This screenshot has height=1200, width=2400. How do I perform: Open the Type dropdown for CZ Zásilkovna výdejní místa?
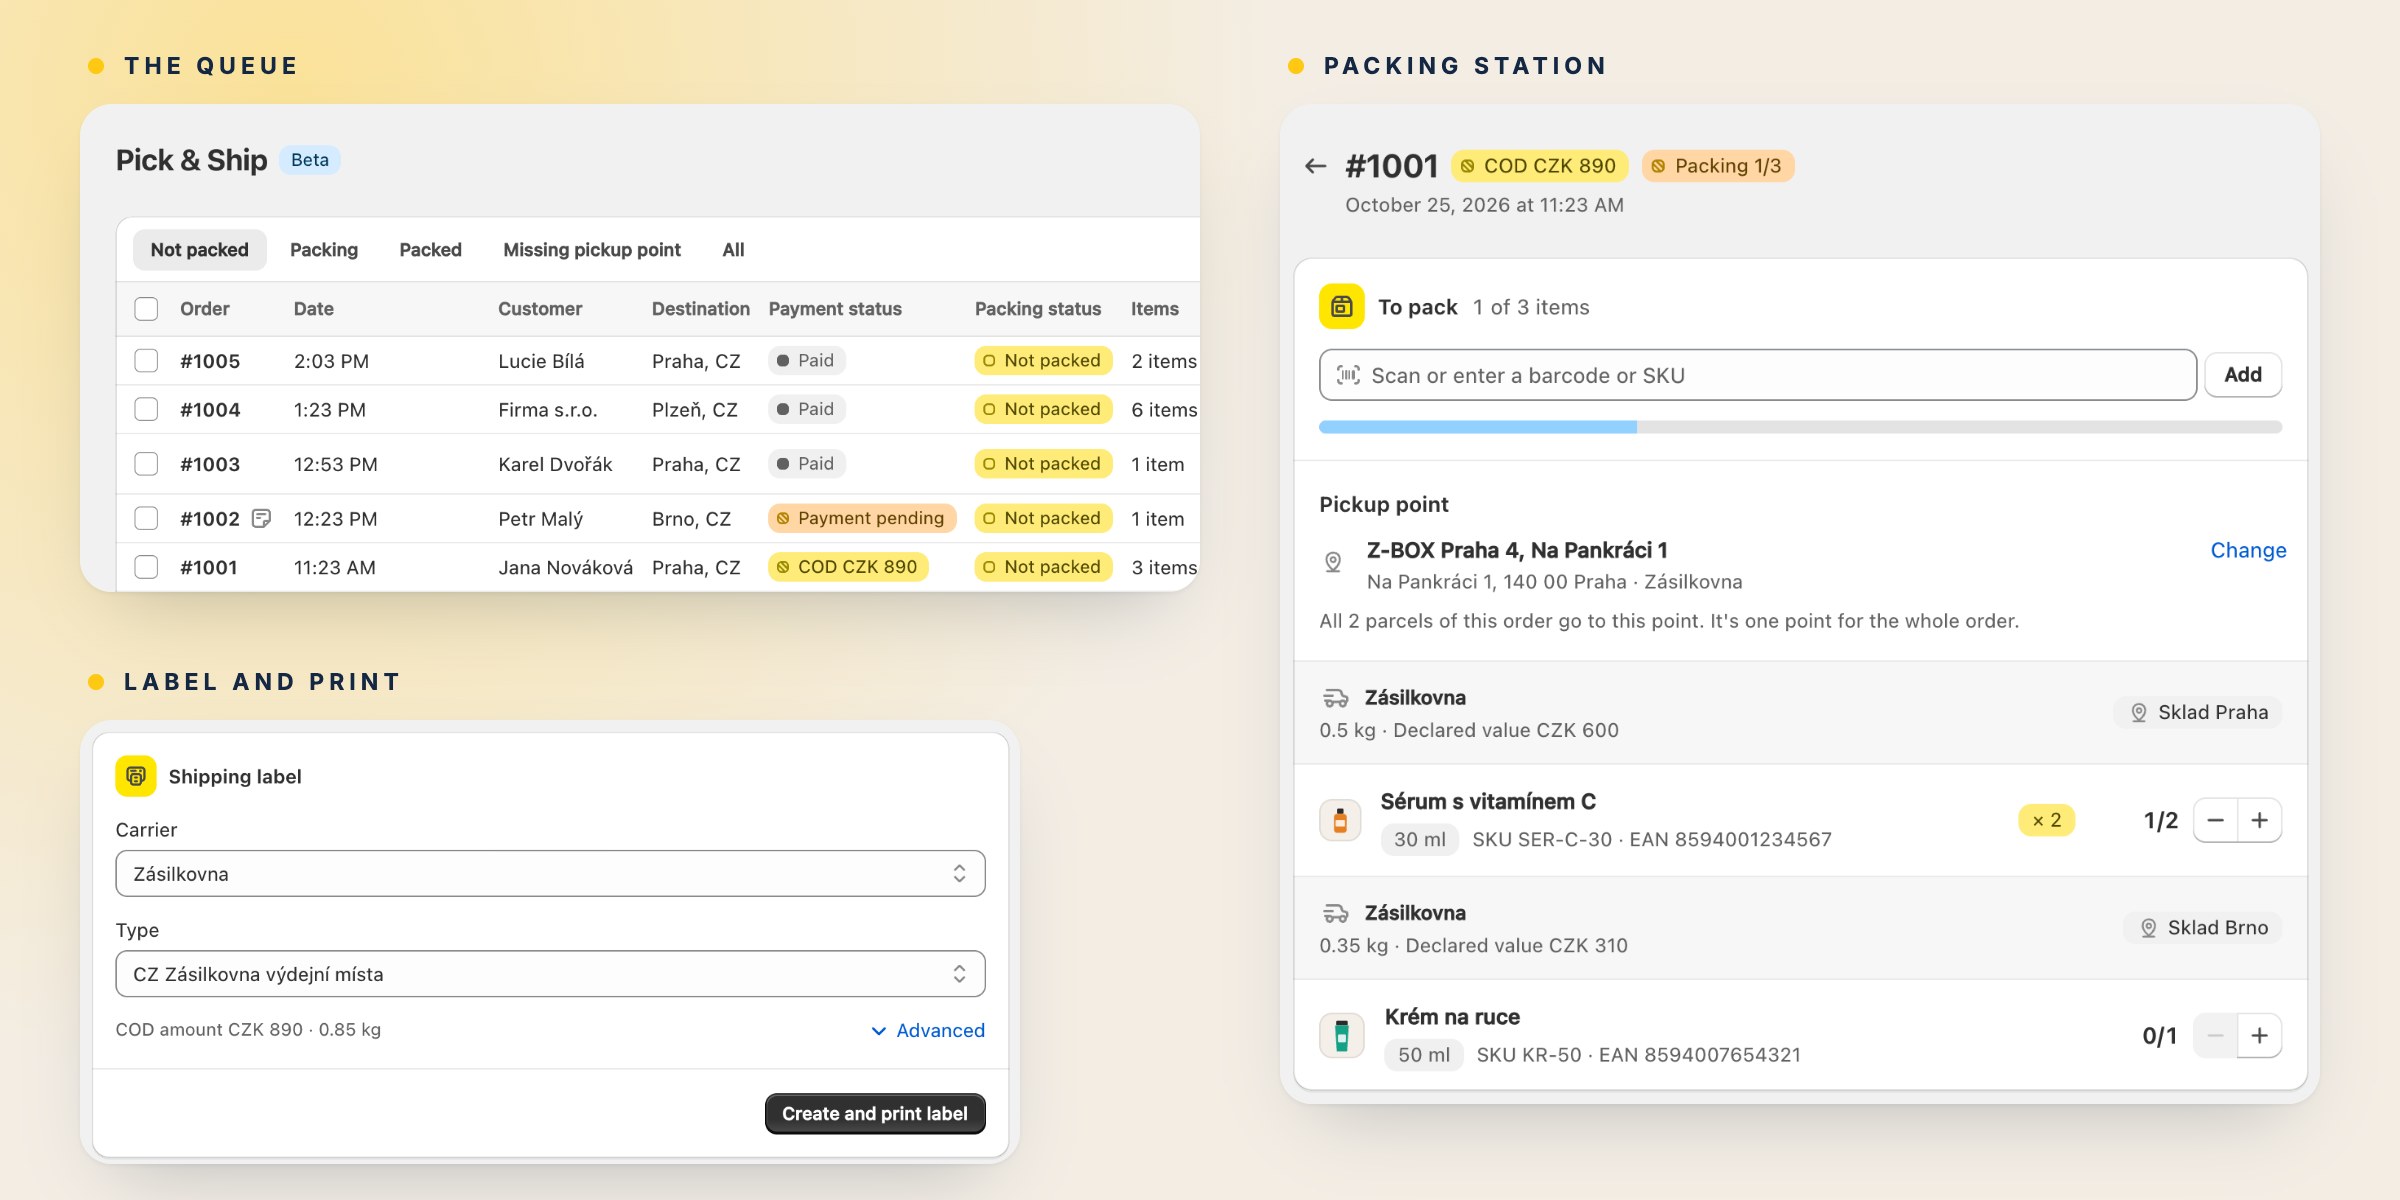coord(550,974)
